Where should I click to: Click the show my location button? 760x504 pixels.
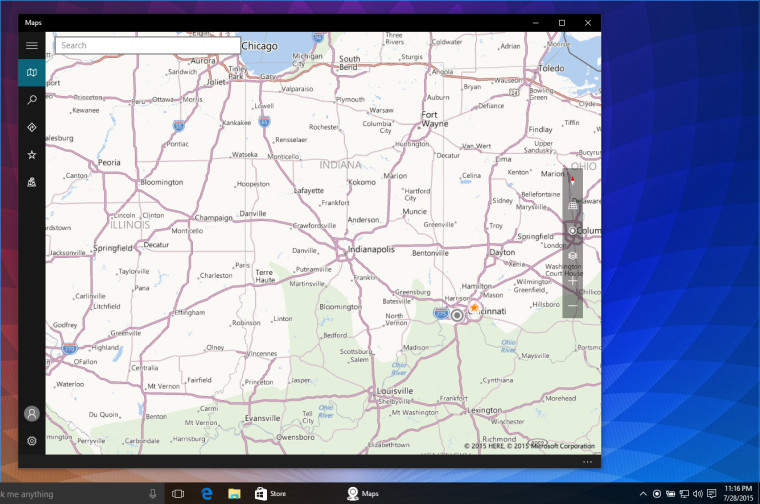click(572, 231)
